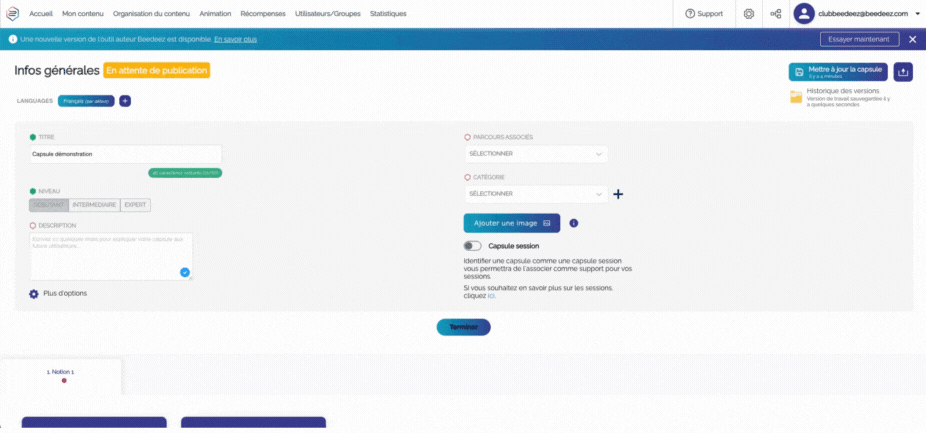Select the DEBUTANT level option
926x433 pixels.
(x=49, y=205)
